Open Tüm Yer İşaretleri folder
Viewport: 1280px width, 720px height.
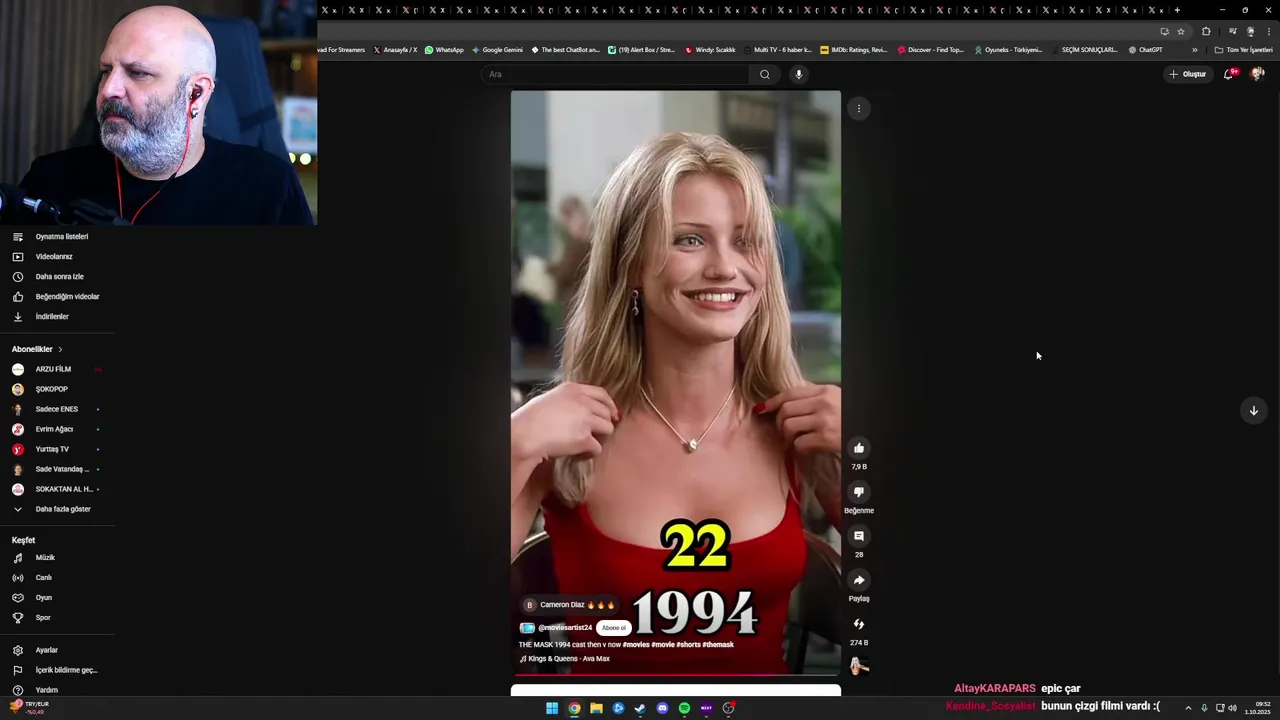[1243, 50]
